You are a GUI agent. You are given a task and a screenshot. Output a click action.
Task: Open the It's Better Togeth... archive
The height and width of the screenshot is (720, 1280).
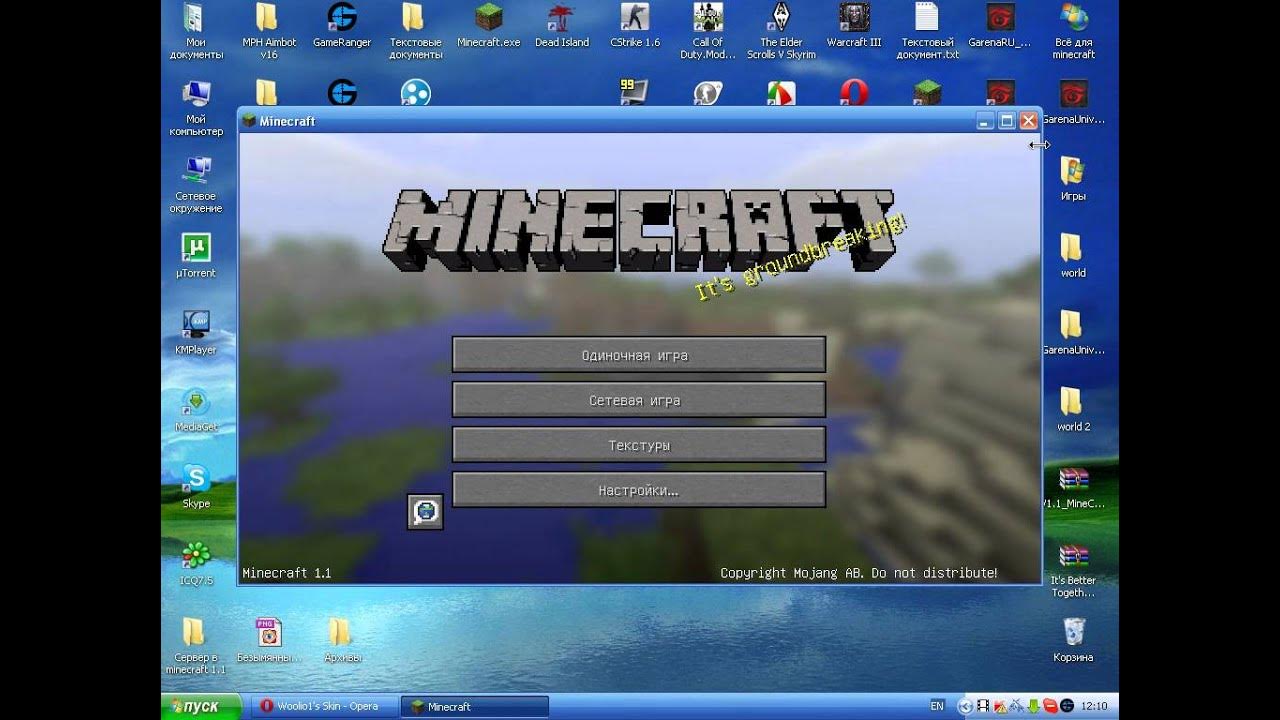1073,570
